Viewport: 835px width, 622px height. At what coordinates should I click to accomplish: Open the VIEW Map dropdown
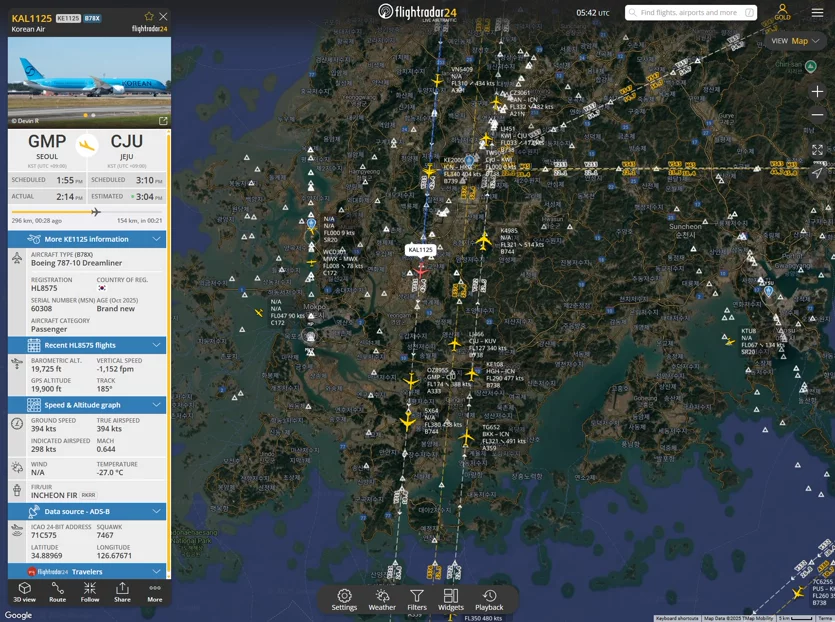click(796, 41)
